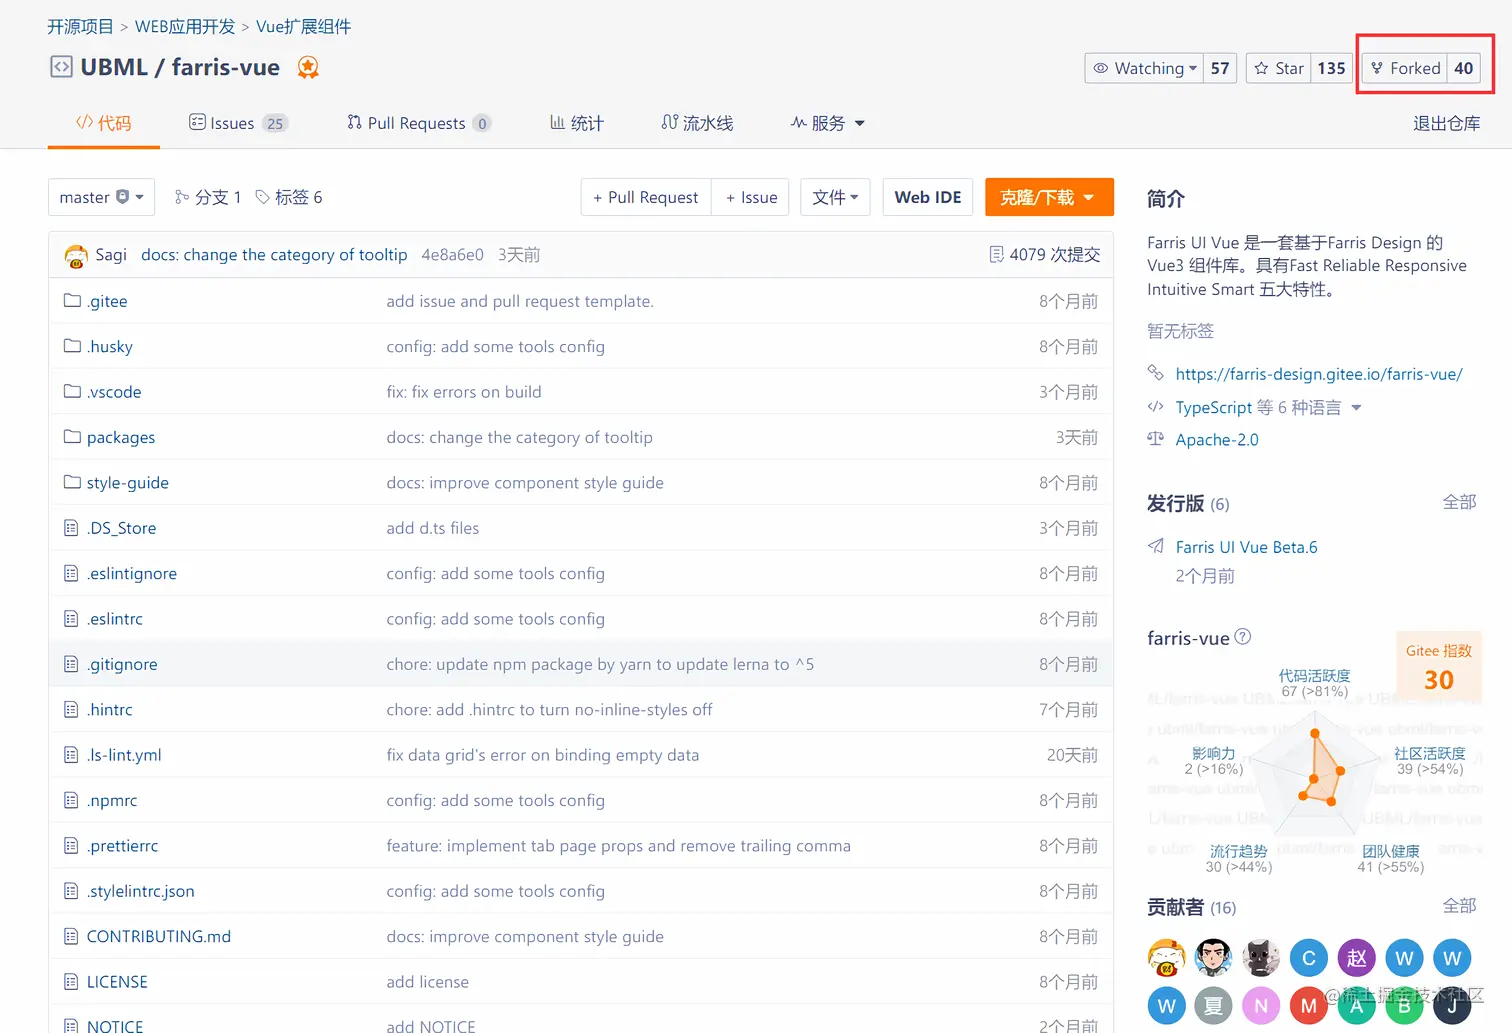The height and width of the screenshot is (1033, 1512).
Task: Click the file icon beside .prettierrc
Action: click(x=71, y=845)
